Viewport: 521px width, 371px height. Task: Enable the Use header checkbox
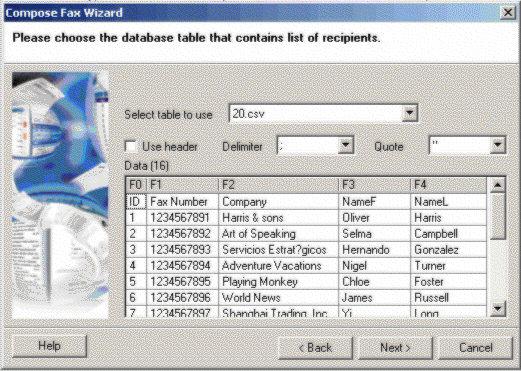coord(131,146)
